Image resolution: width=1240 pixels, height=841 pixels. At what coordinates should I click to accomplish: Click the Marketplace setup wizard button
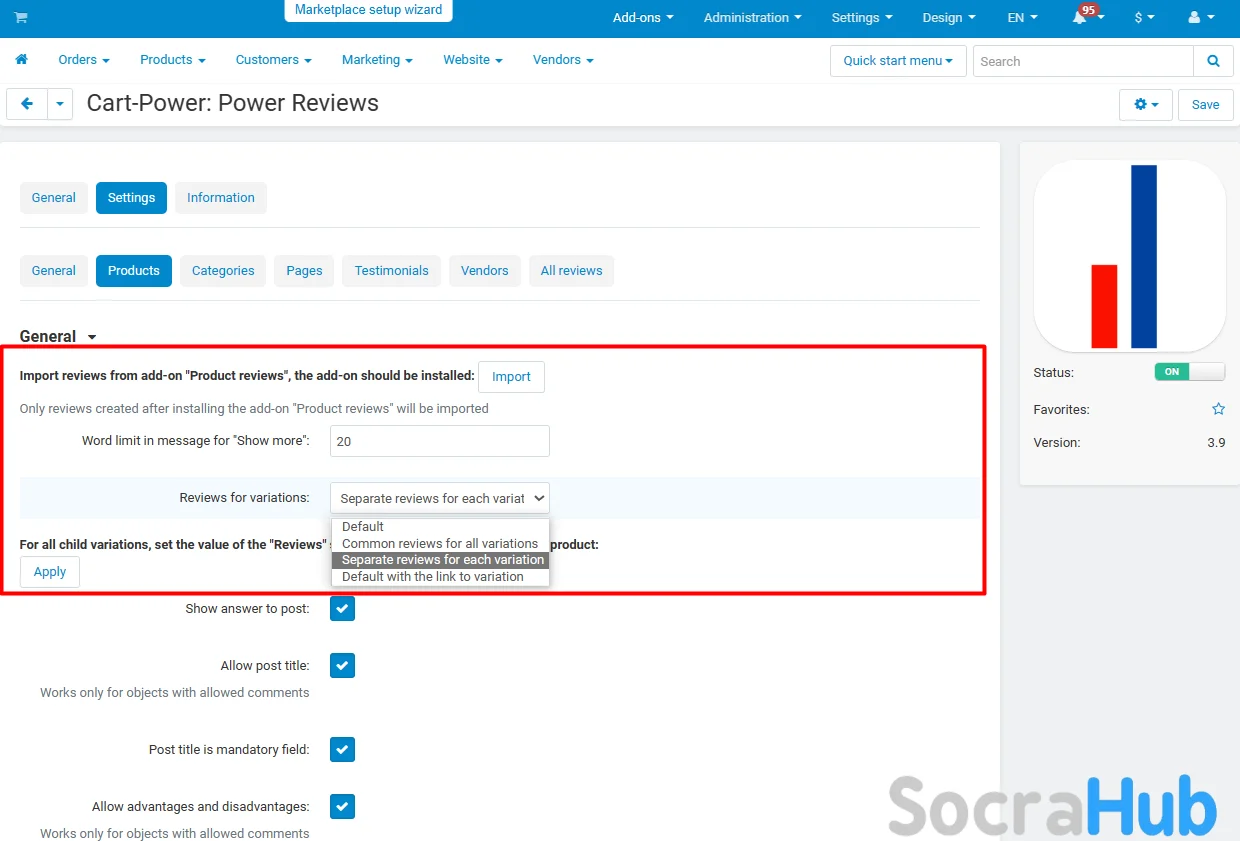[369, 10]
